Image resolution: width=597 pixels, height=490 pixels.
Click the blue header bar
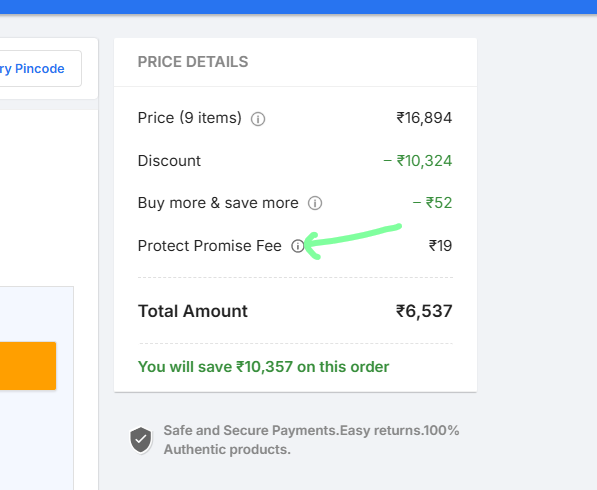click(298, 7)
